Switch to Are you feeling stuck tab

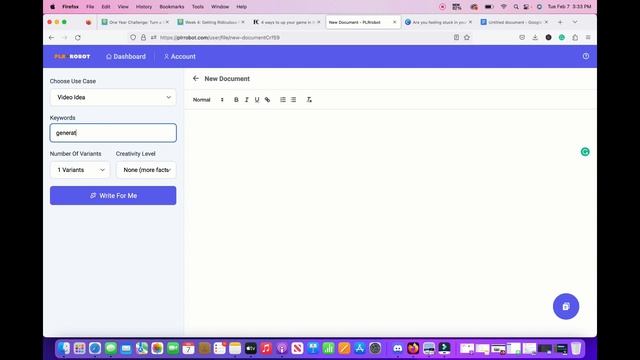pyautogui.click(x=438, y=22)
